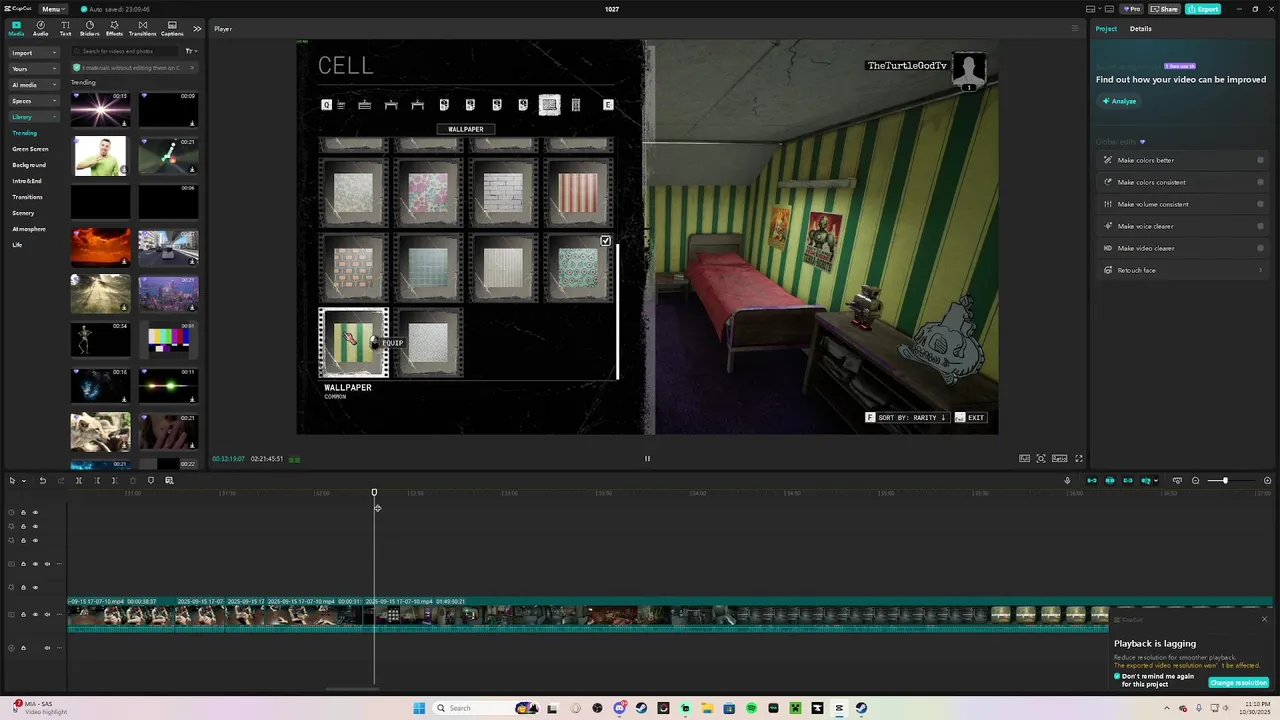Expand more panel tabs with double arrow
Viewport: 1280px width, 720px height.
tap(197, 28)
